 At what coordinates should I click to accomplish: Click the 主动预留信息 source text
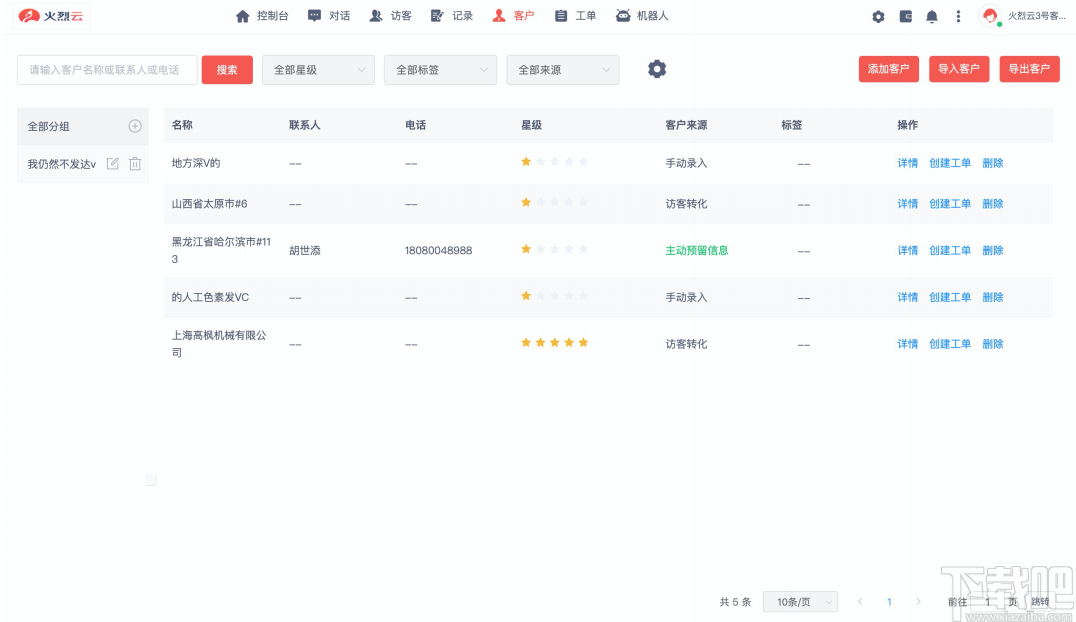697,251
